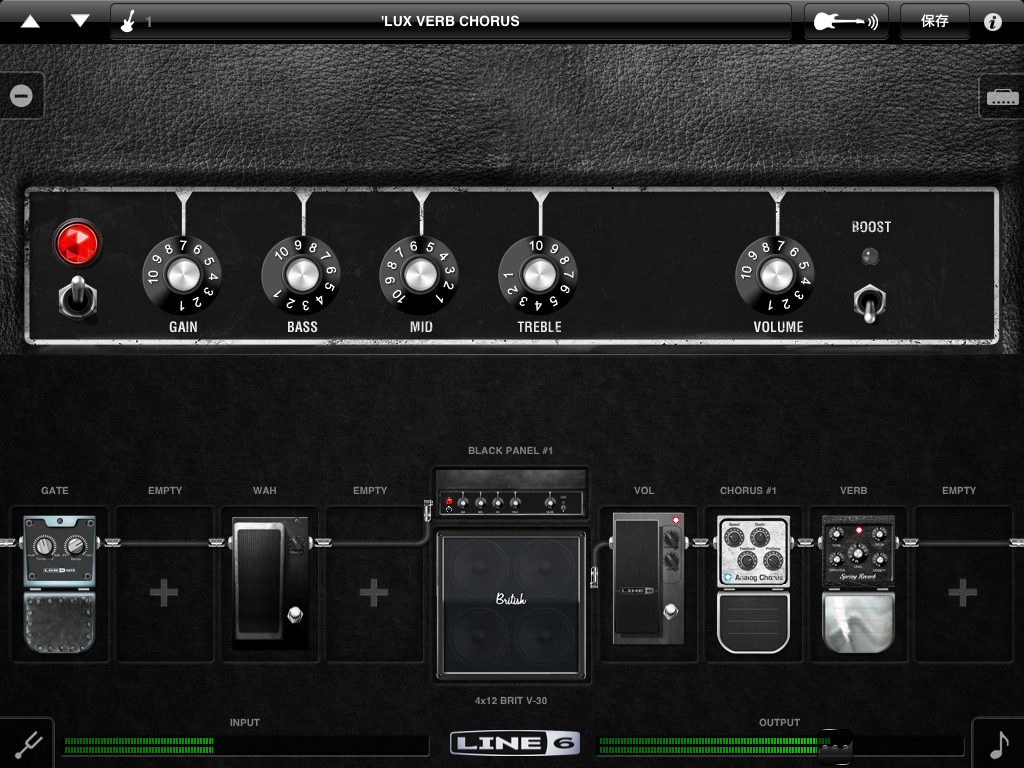Select the GATE pedal
Viewport: 1024px width, 768px height.
59,584
